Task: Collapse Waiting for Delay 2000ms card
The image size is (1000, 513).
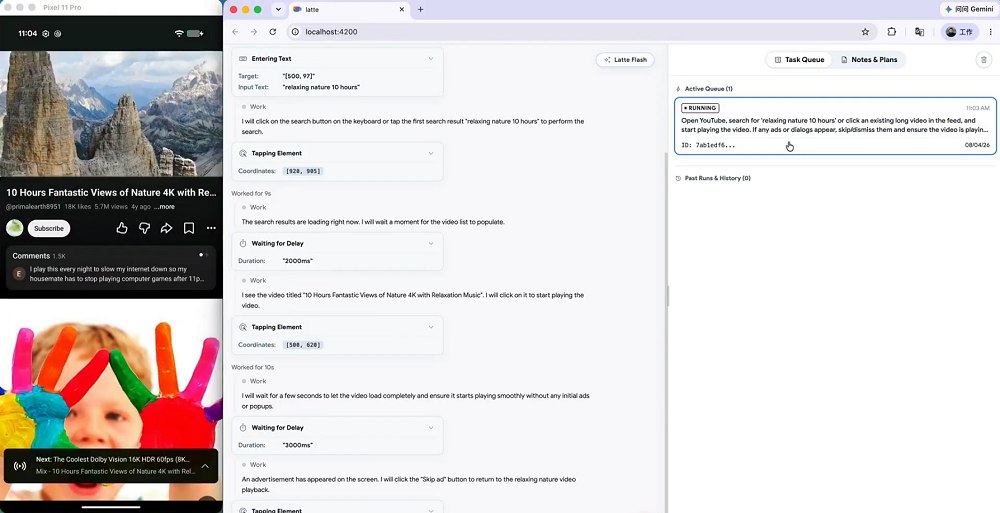Action: 430,244
